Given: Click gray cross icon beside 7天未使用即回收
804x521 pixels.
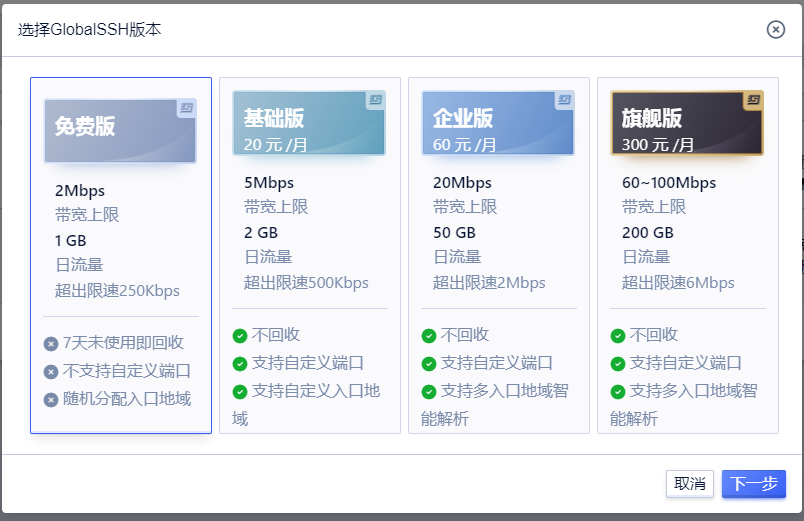Looking at the screenshot, I should tap(51, 344).
